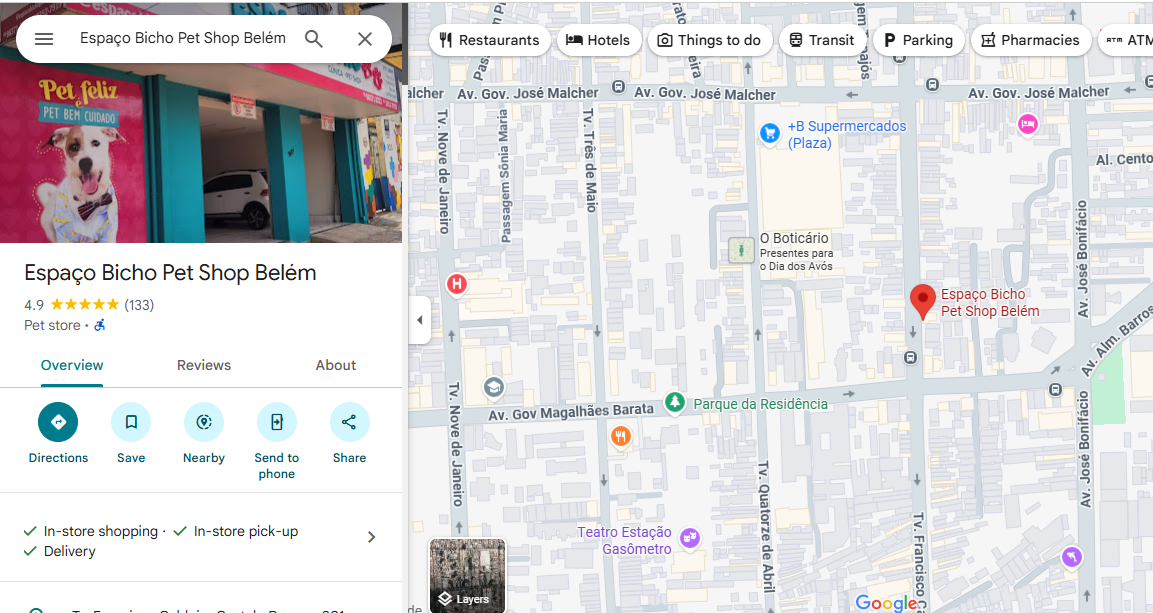Expand service options with right chevron

click(x=371, y=537)
